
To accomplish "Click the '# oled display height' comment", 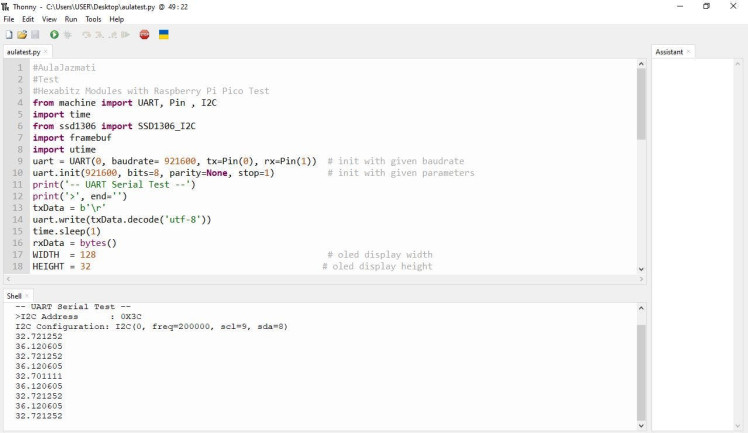I will 377,267.
